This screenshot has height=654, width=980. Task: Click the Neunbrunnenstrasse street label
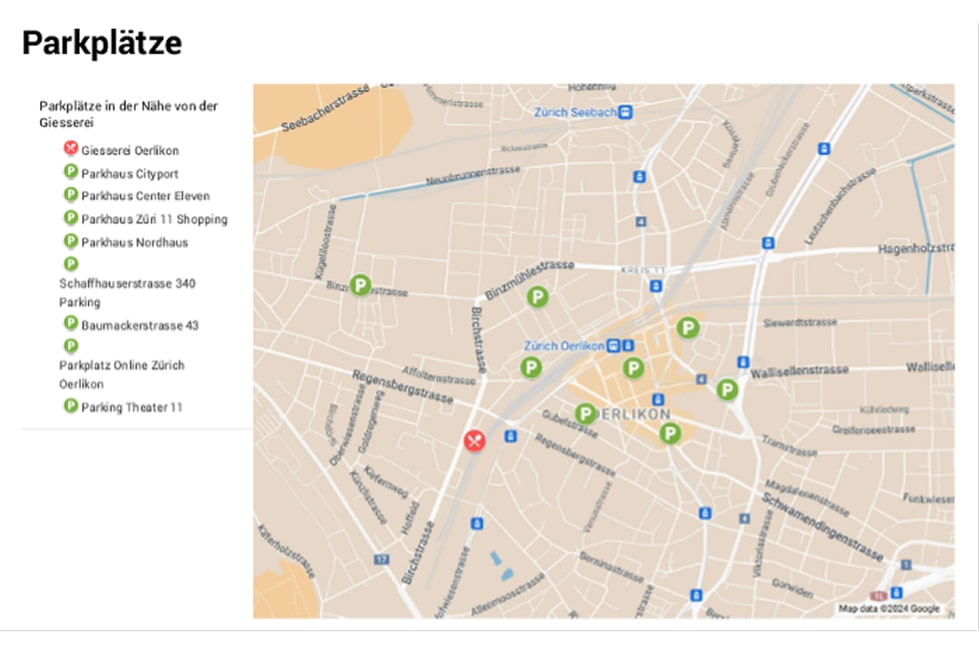pos(472,176)
